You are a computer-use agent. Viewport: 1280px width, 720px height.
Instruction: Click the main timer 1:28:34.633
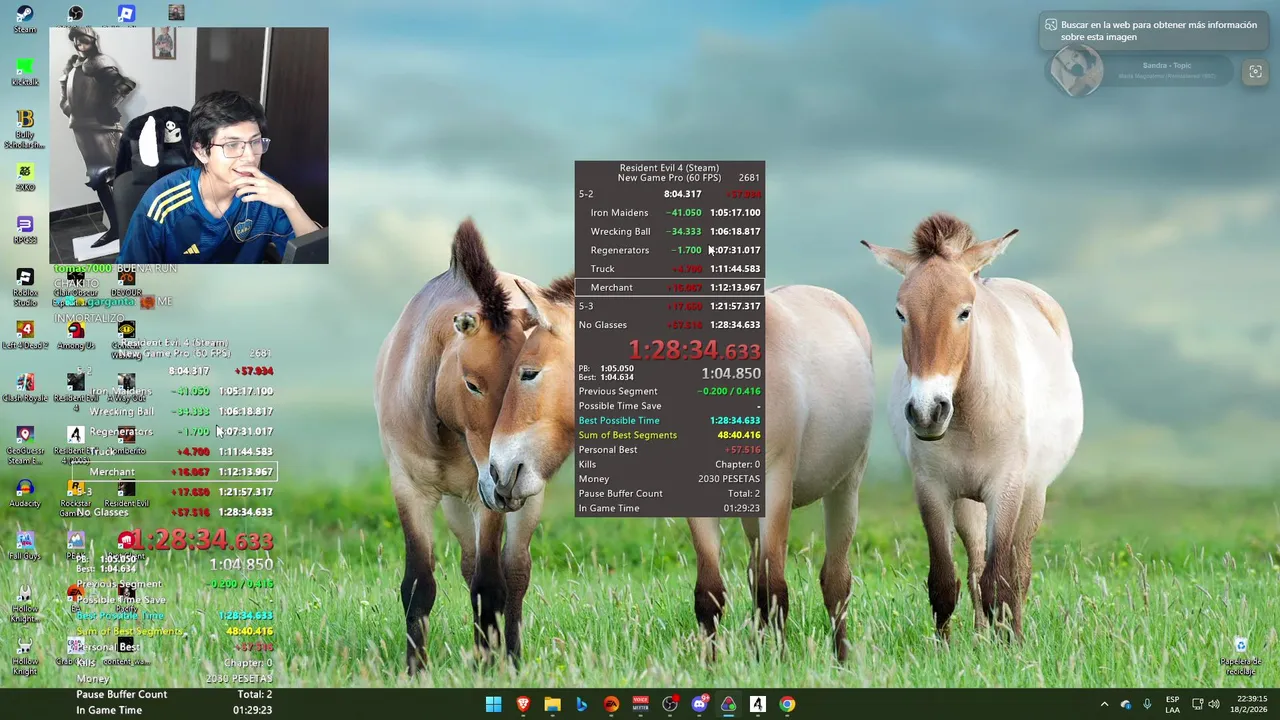[x=694, y=350]
